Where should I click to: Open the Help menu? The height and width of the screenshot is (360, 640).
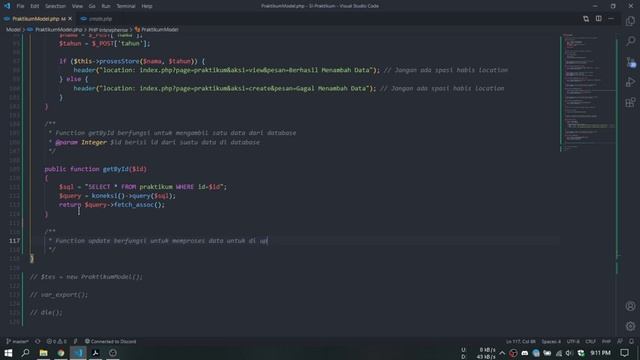[x=147, y=6]
